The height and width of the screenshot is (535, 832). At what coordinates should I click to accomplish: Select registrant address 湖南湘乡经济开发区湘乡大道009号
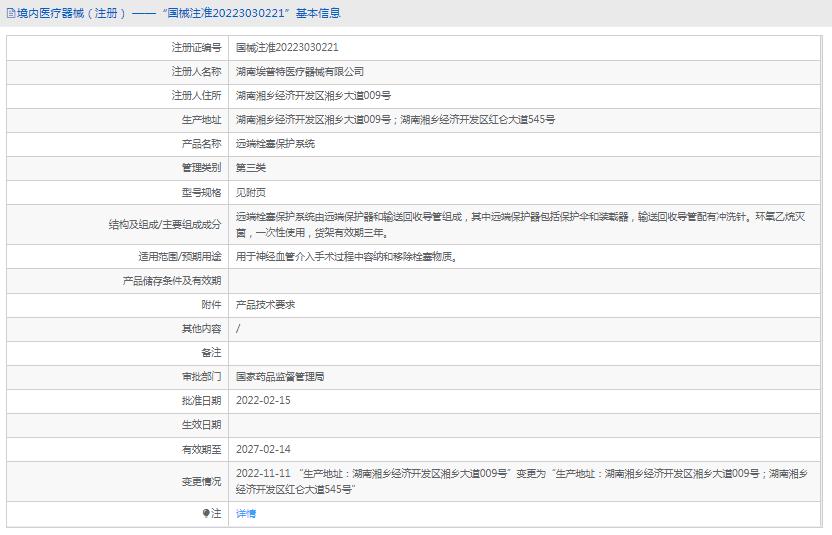pyautogui.click(x=314, y=96)
